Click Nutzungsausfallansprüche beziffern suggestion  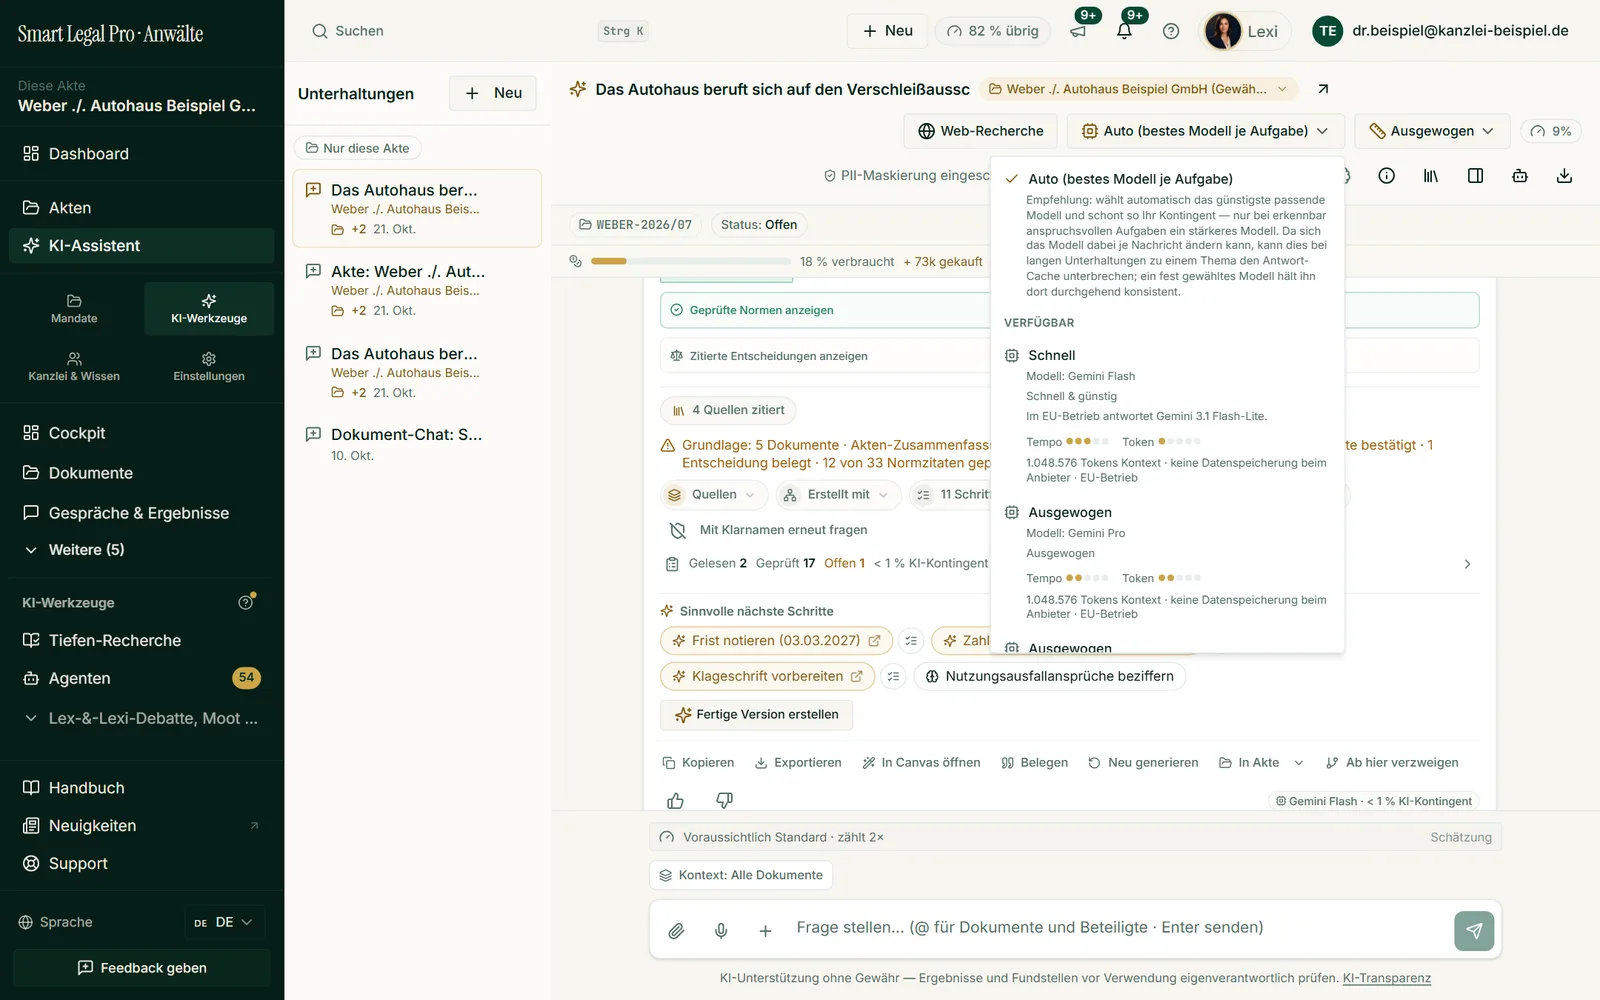coord(1049,677)
